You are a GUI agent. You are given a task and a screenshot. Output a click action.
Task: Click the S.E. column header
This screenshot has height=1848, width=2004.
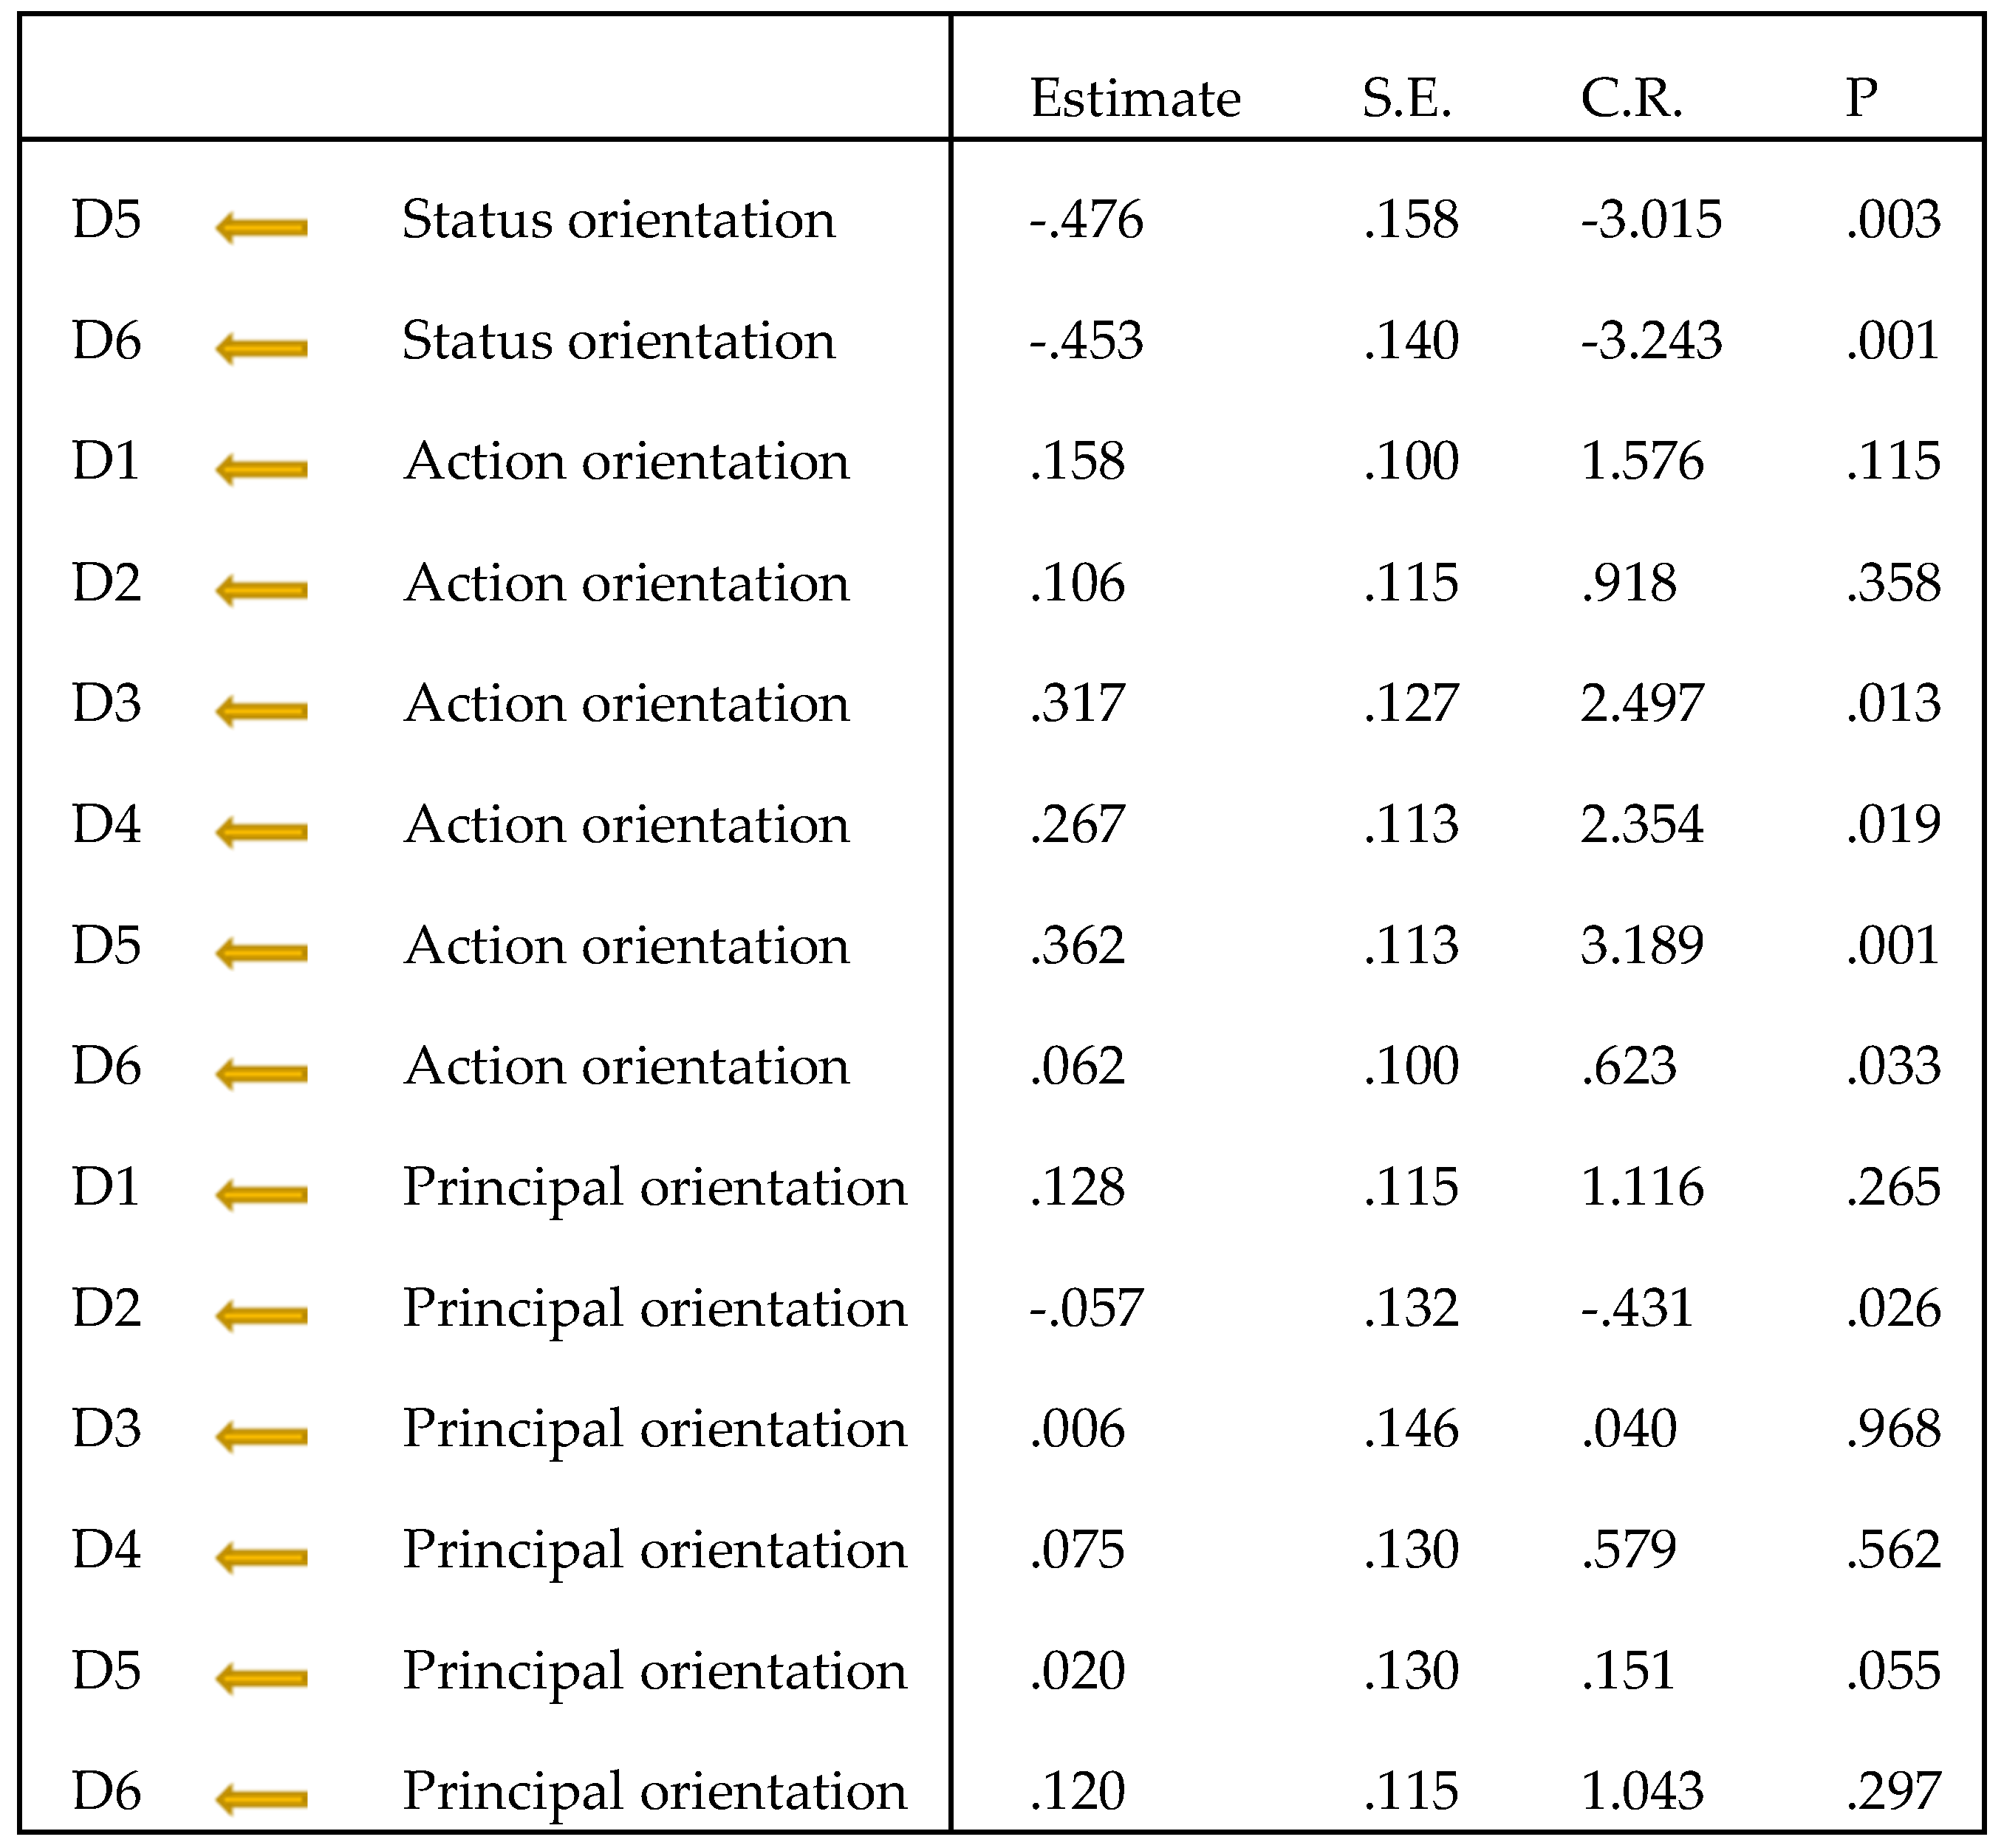(1406, 99)
